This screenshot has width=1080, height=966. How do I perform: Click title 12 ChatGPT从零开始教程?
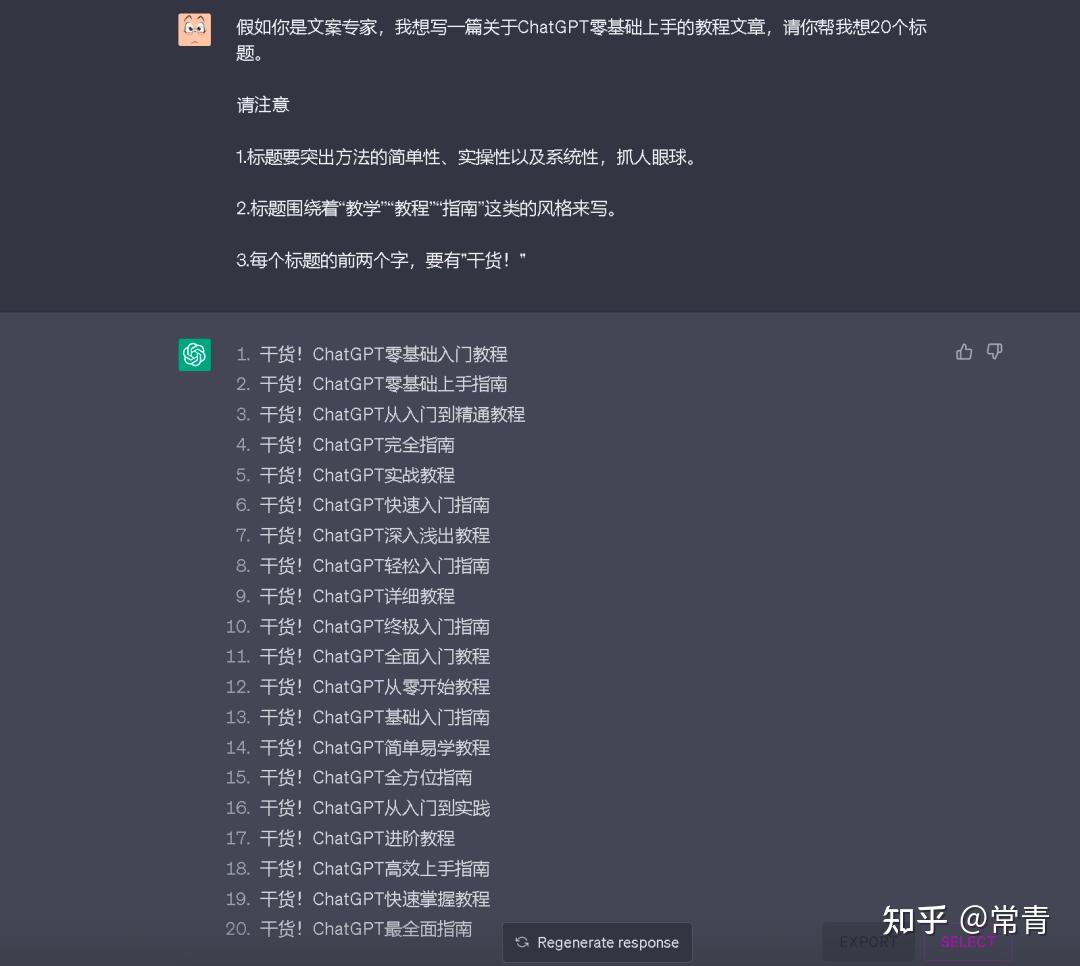tap(375, 687)
